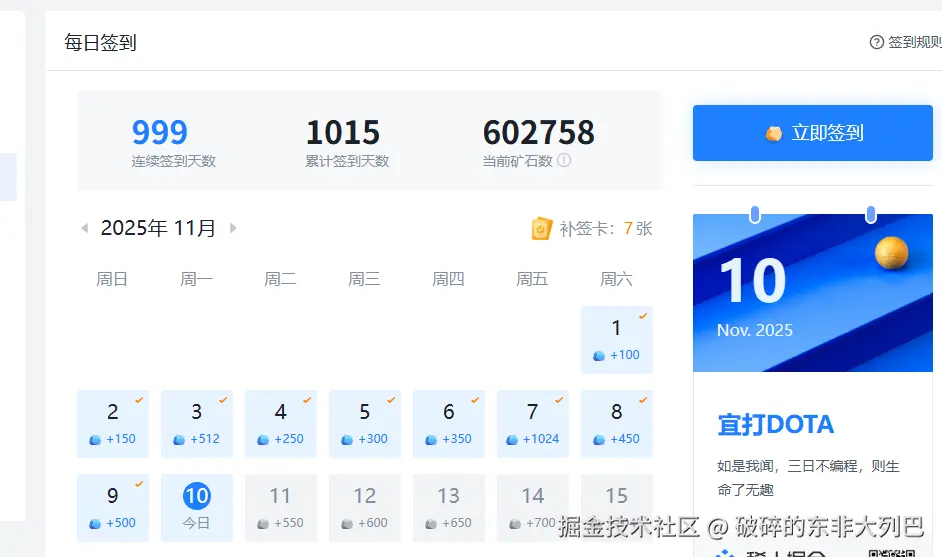Go to previous month arrow
The width and height of the screenshot is (942, 557).
85,228
